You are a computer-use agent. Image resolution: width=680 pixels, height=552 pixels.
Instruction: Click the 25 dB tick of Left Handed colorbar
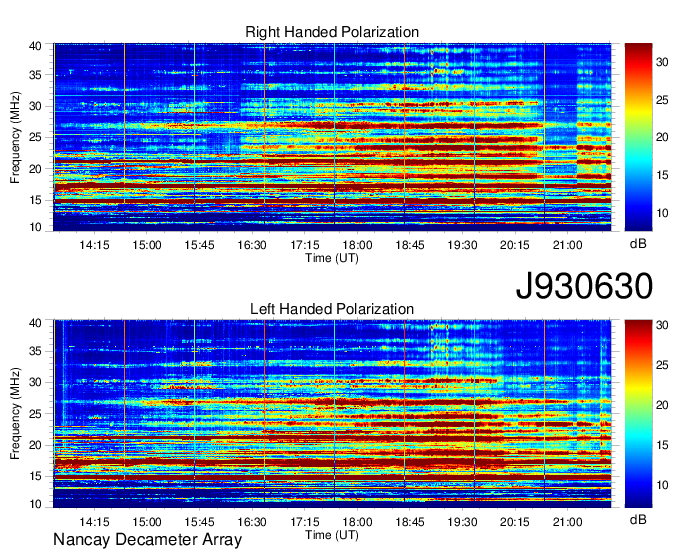(662, 365)
